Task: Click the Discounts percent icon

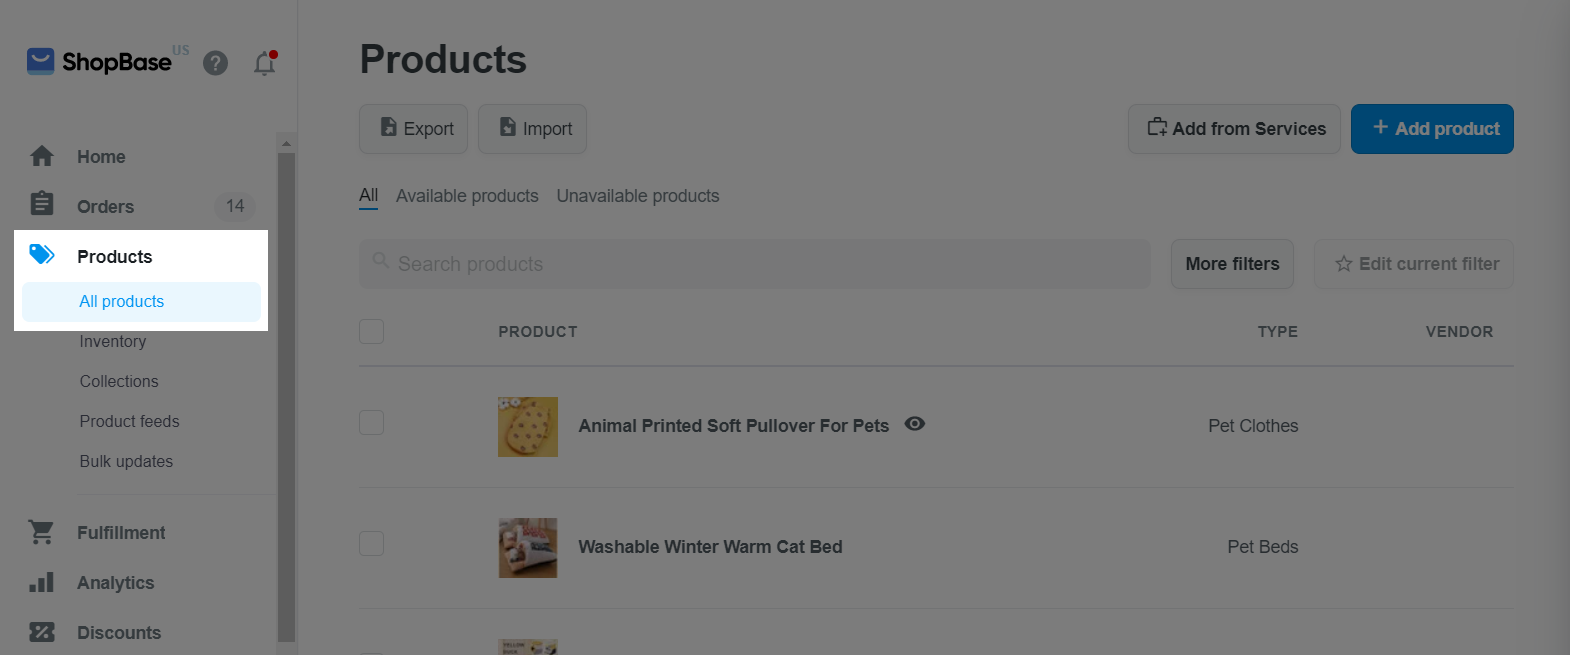Action: point(42,633)
